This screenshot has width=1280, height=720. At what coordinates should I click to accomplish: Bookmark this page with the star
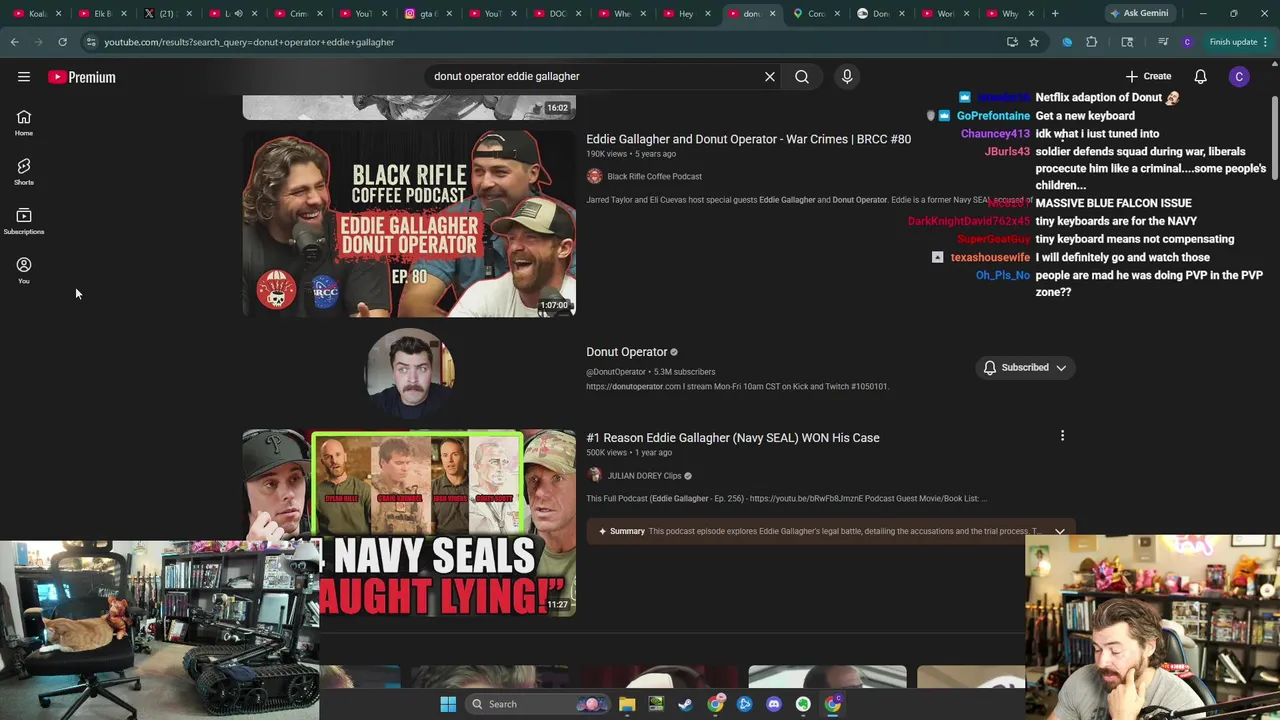coord(1034,42)
